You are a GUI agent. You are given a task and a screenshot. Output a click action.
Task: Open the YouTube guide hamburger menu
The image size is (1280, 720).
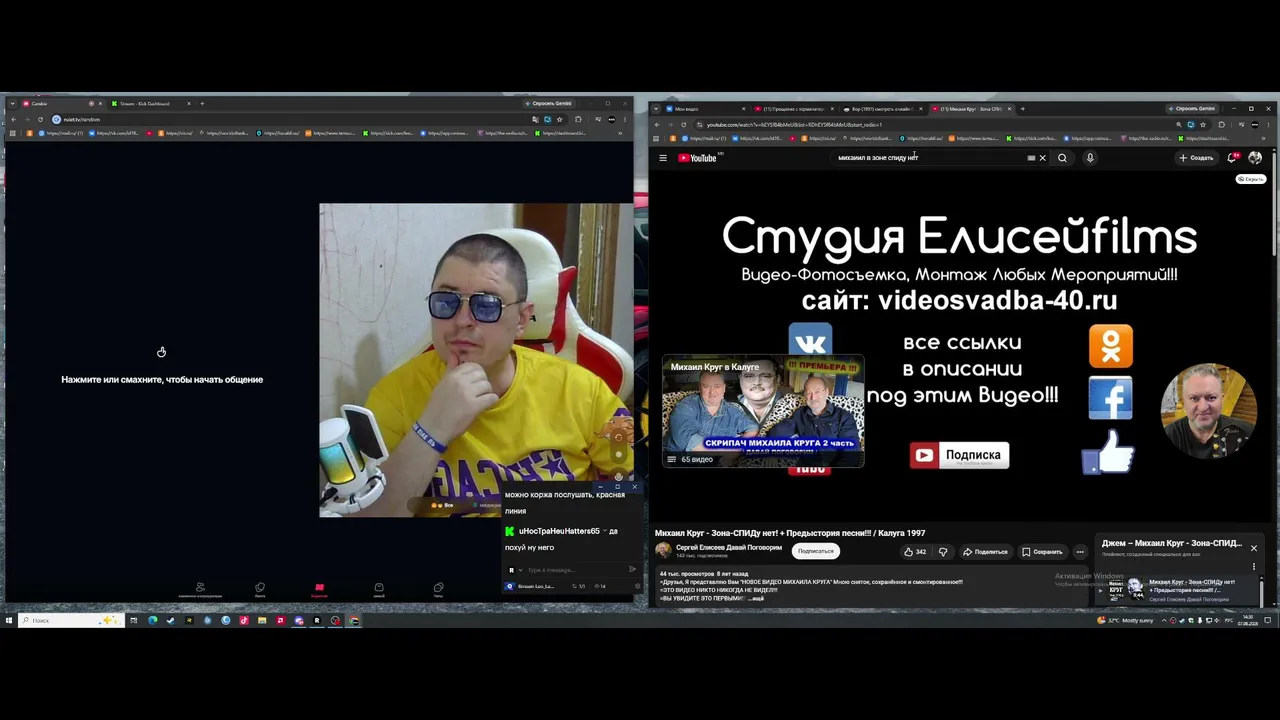coord(662,158)
